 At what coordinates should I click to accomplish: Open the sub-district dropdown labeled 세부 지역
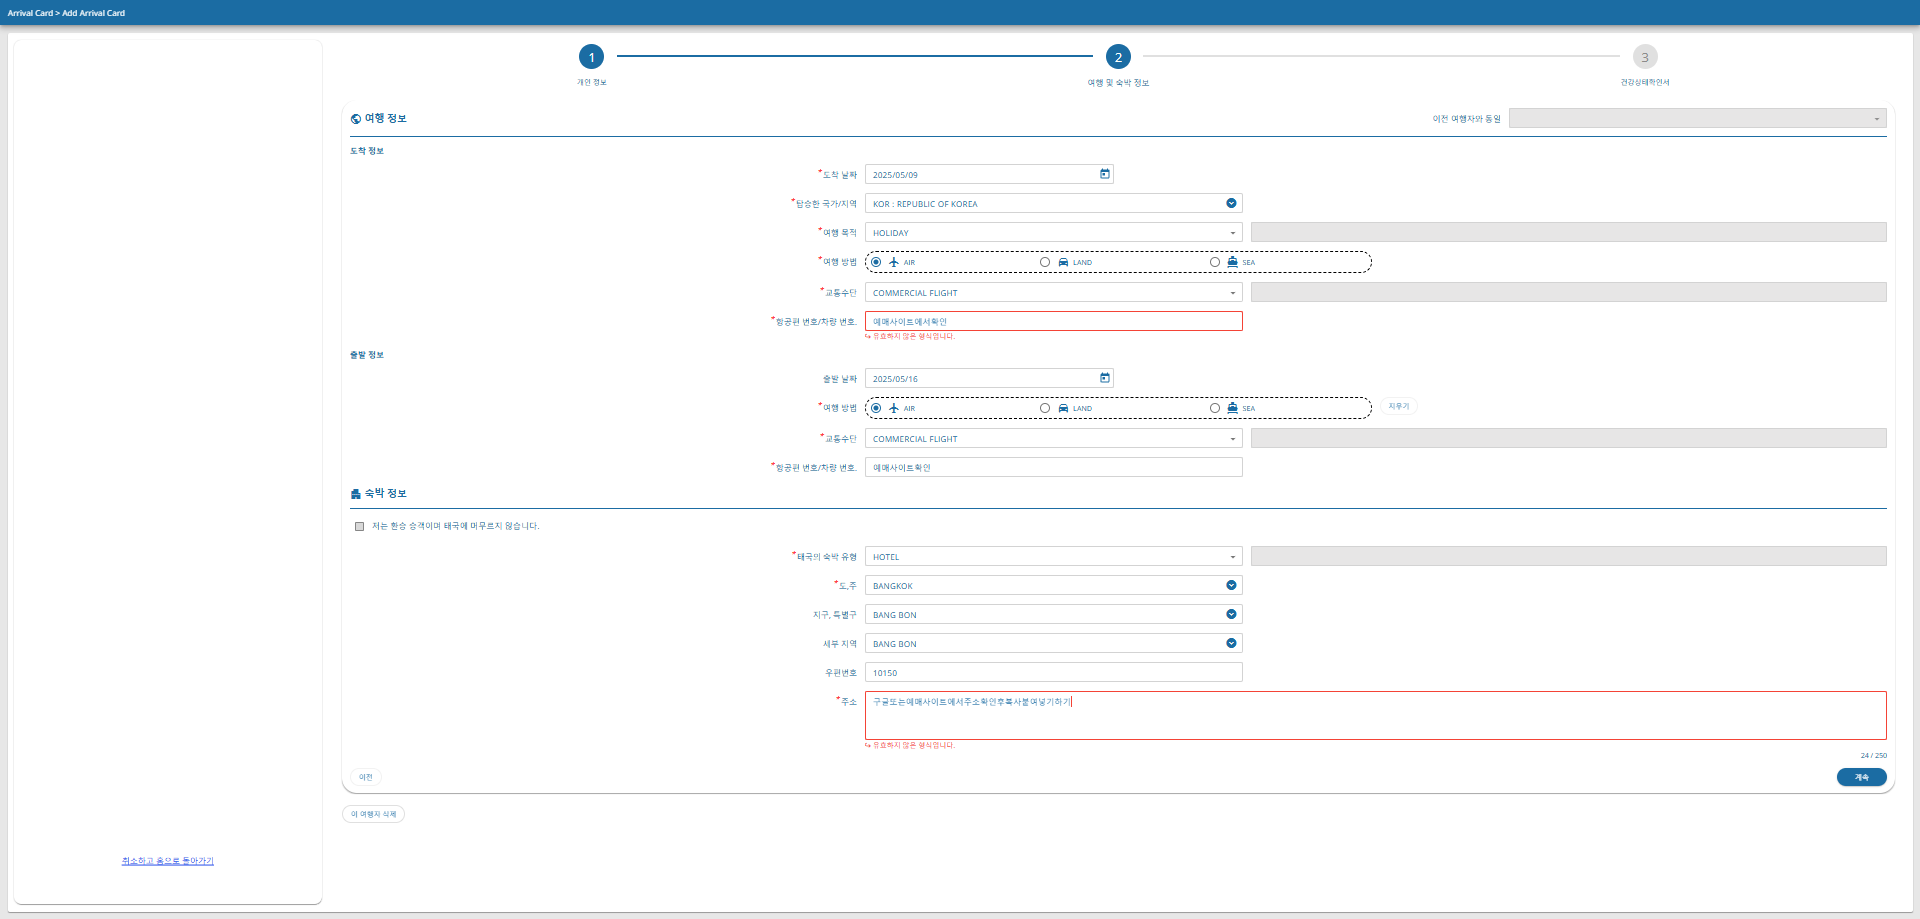point(1054,643)
